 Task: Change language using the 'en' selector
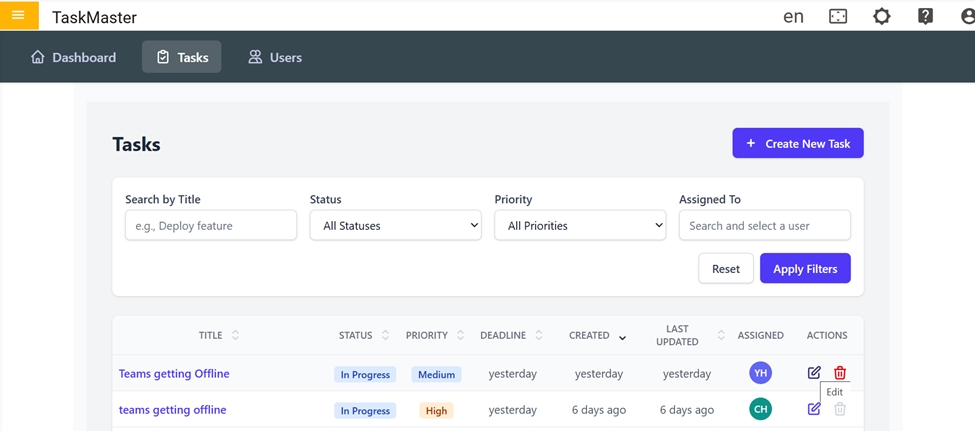pyautogui.click(x=793, y=17)
